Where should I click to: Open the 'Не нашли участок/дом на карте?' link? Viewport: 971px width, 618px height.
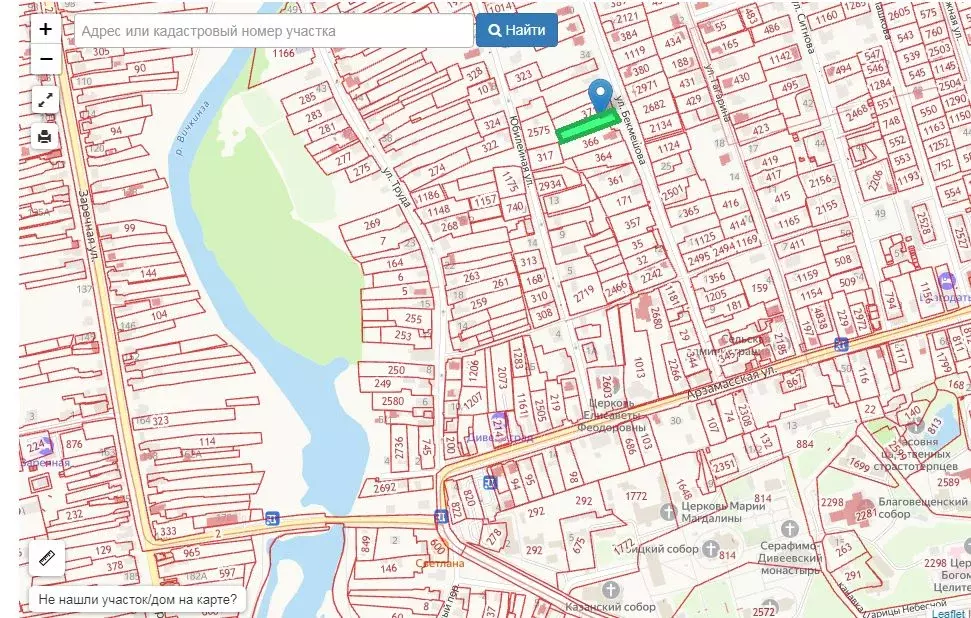(x=138, y=600)
